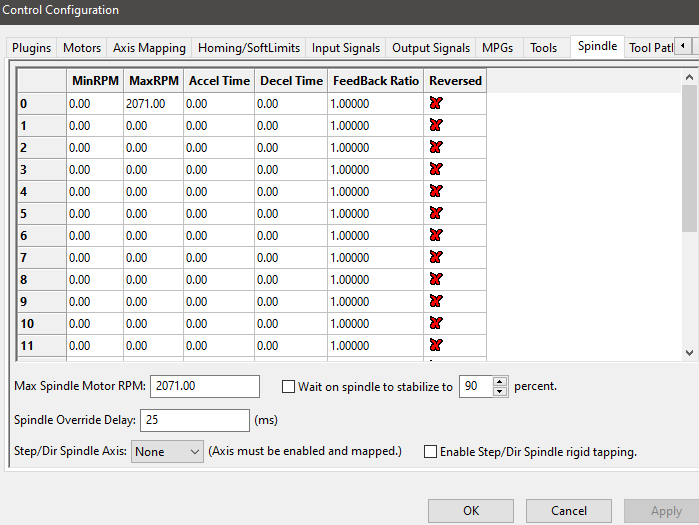Go to the Input Signals tab
699x525 pixels.
(345, 48)
